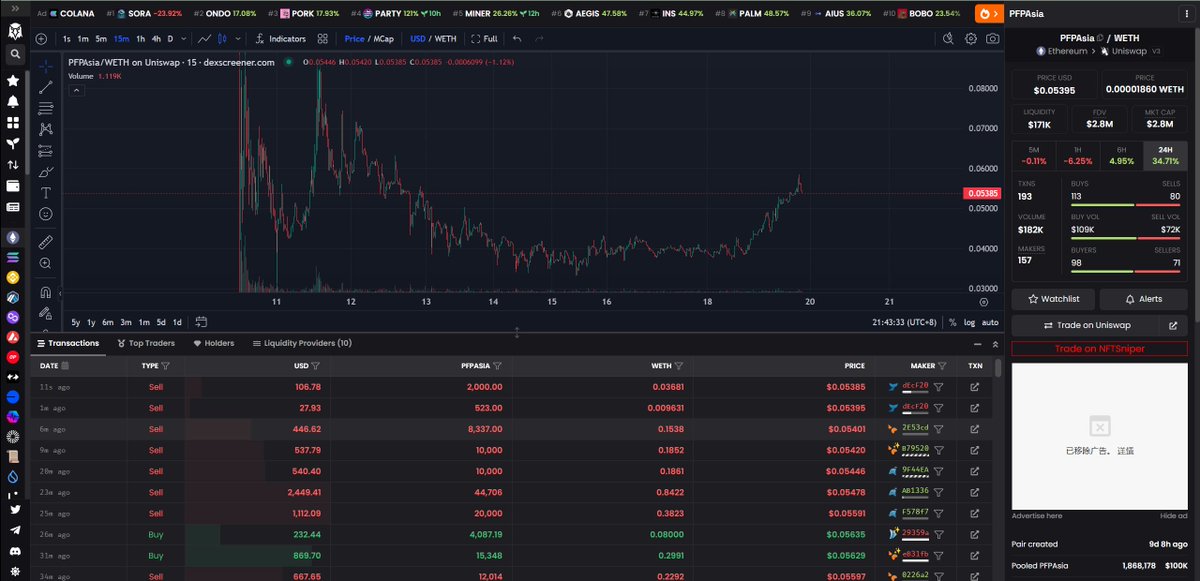Open the Twitter icon in sidebar
Viewport: 1200px width, 581px height.
pyautogui.click(x=13, y=509)
